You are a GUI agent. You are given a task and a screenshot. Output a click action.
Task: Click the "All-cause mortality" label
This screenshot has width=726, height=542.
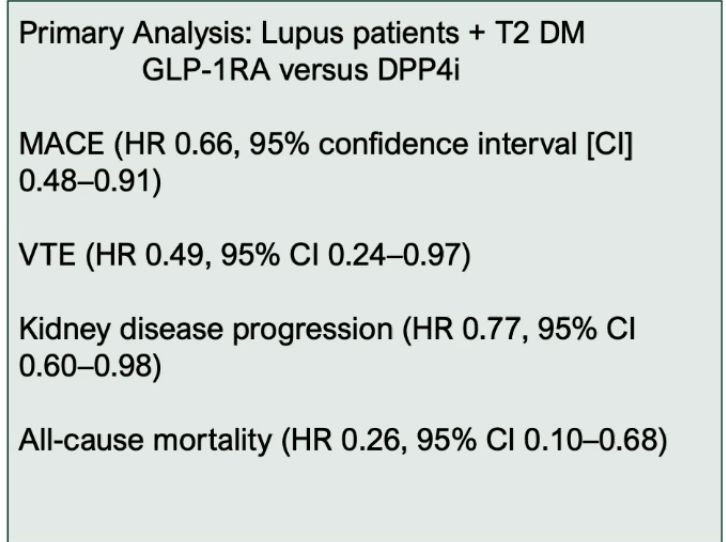click(145, 440)
